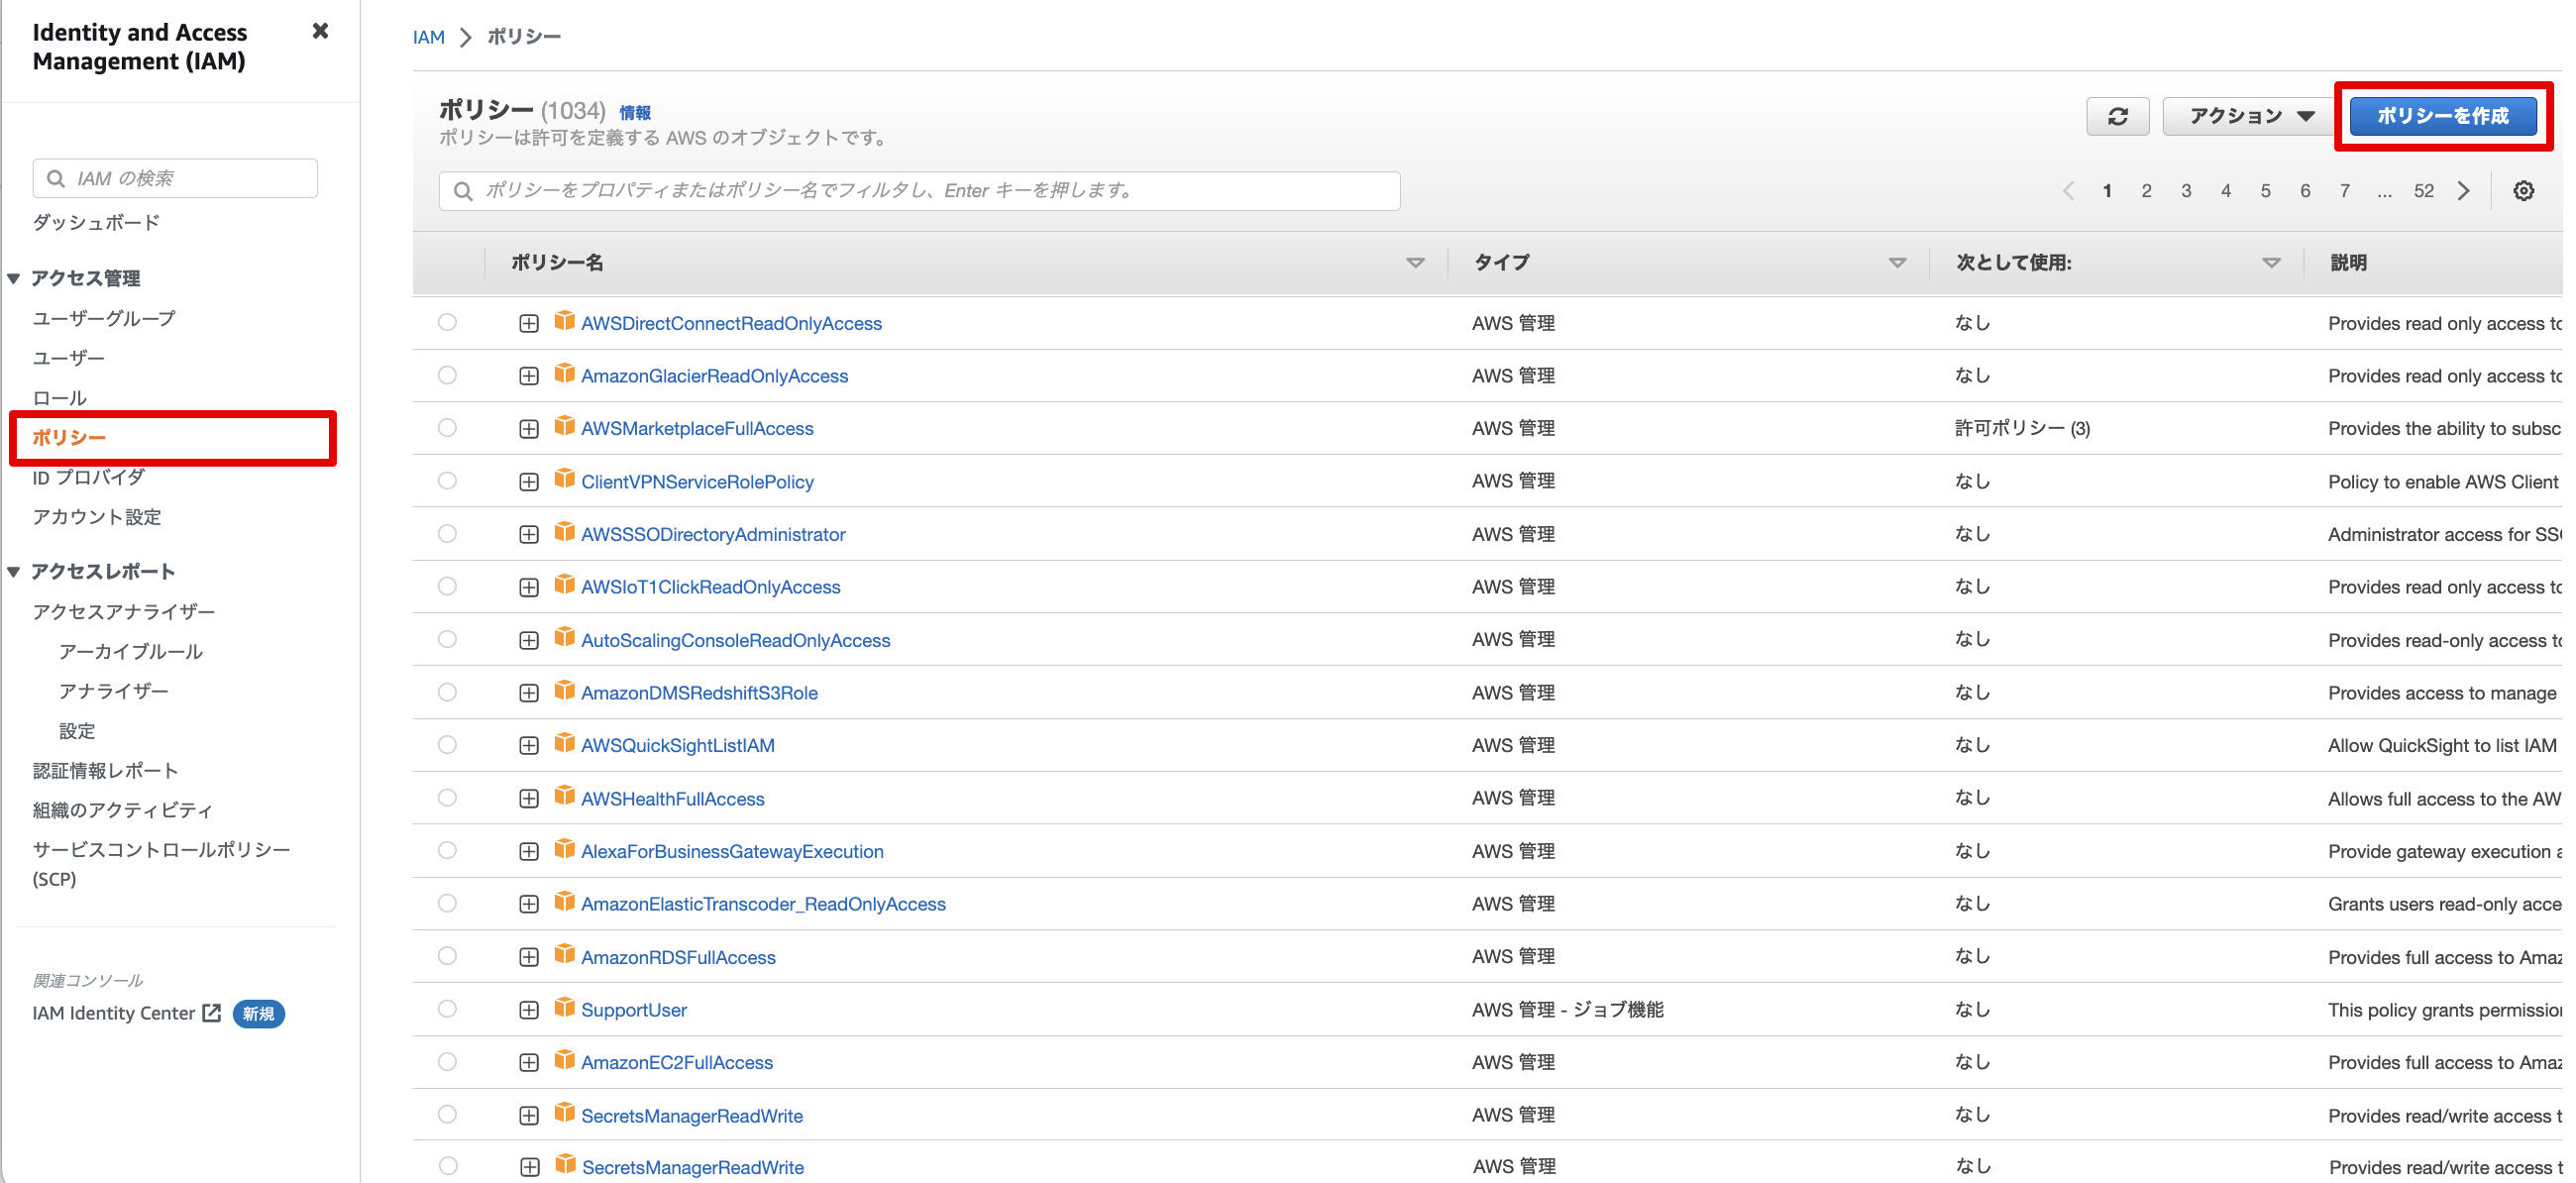The height and width of the screenshot is (1183, 2576).
Task: Open the AmazonGlacierReadOnlyAccess policy link
Action: [x=714, y=376]
